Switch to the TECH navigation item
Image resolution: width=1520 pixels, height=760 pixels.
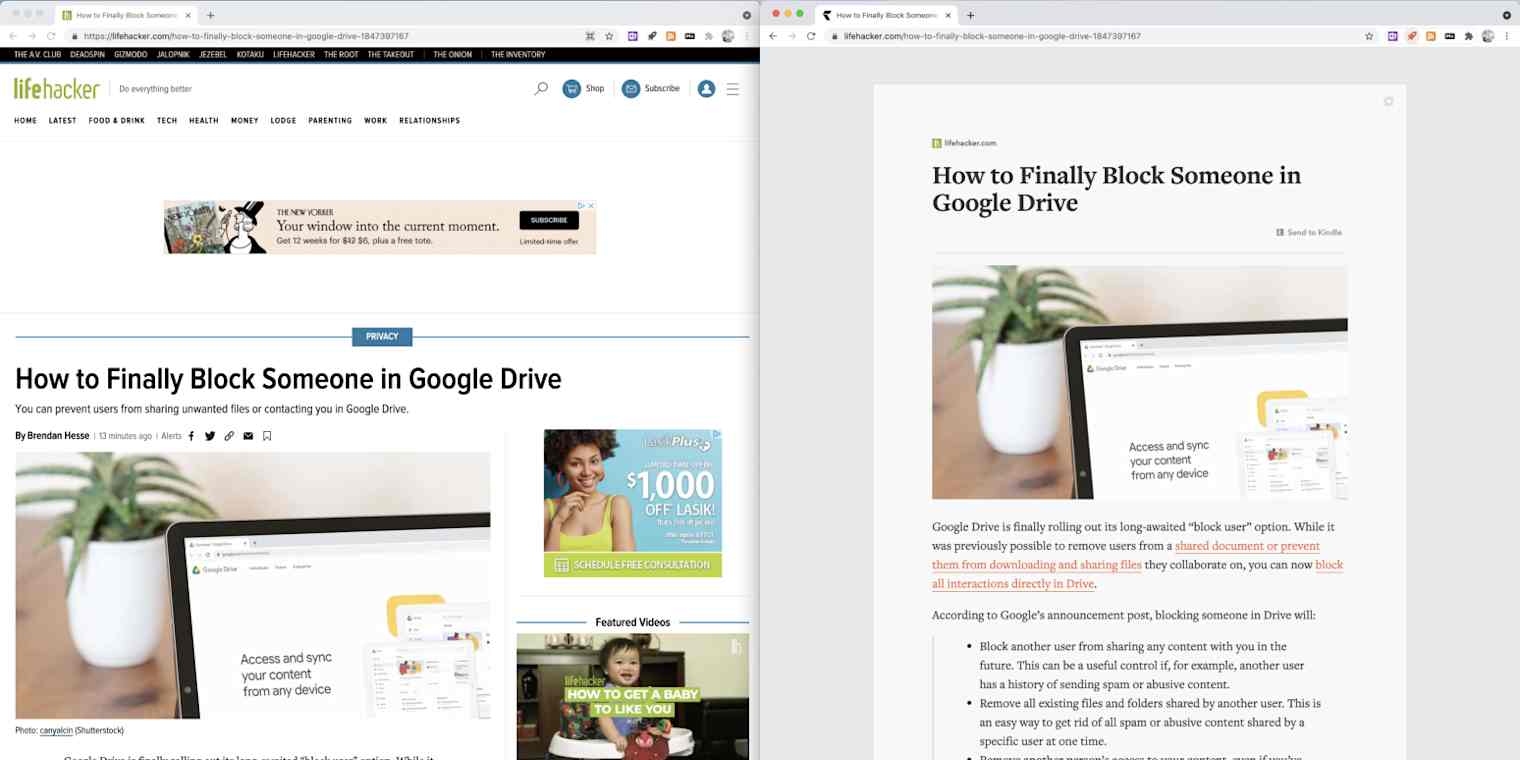(167, 120)
